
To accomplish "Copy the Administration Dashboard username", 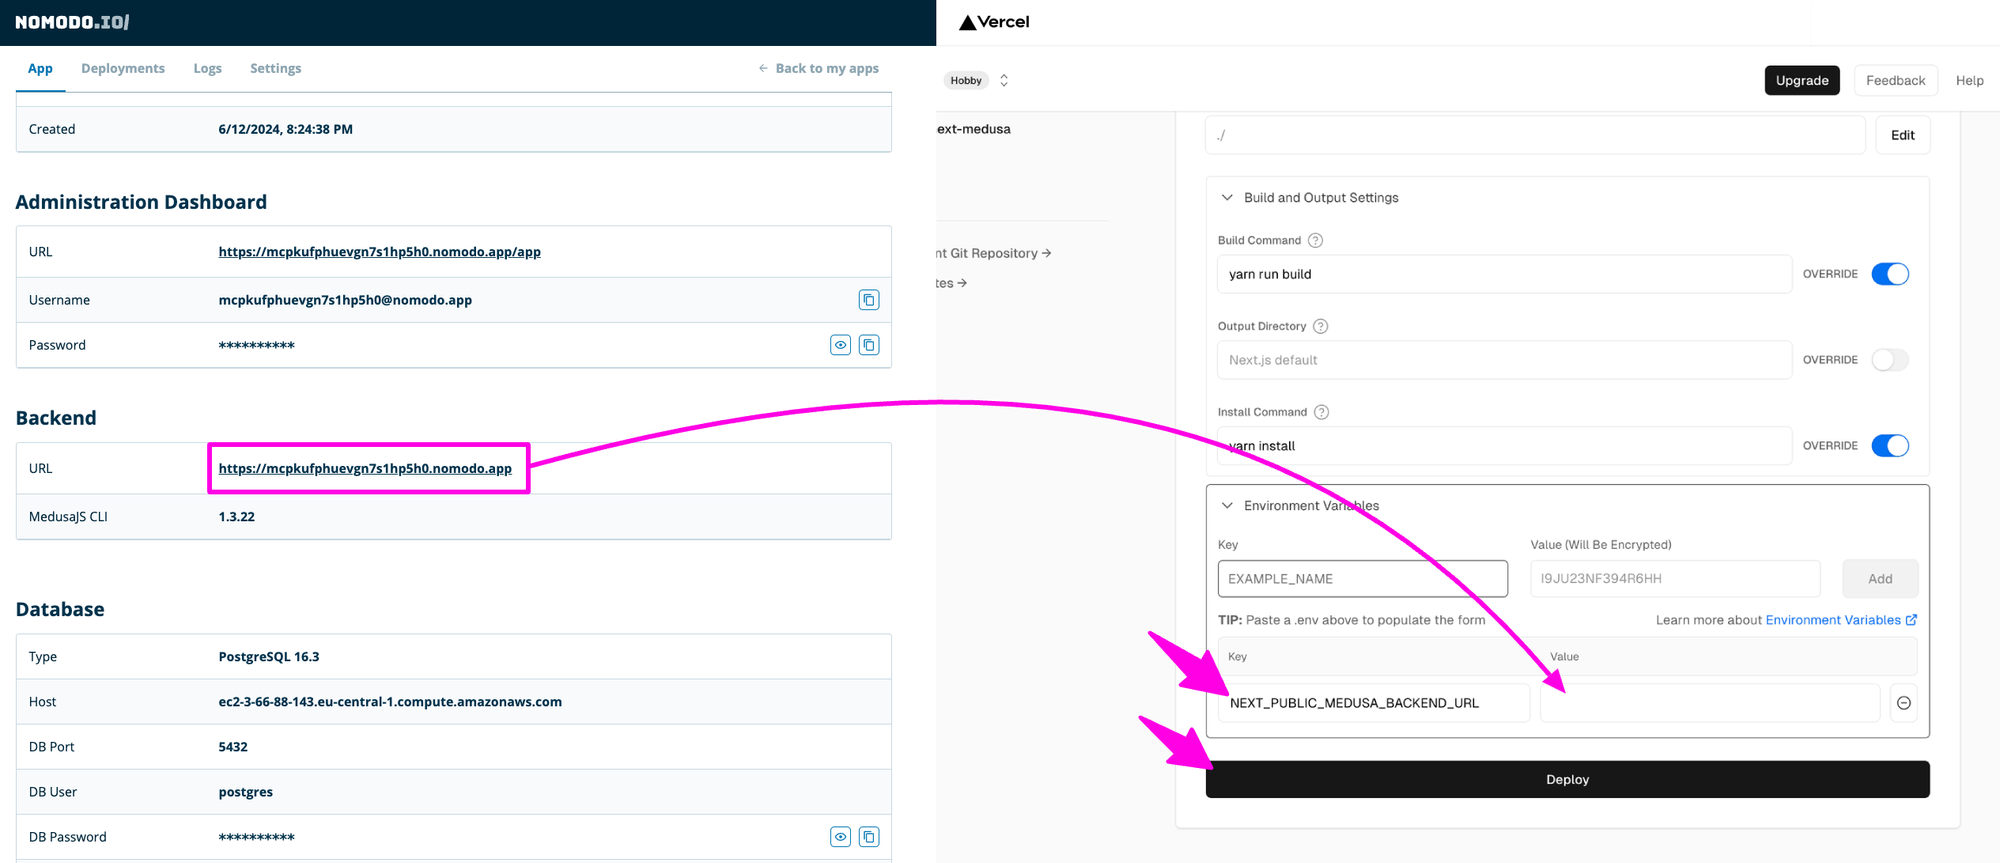I will pos(869,300).
